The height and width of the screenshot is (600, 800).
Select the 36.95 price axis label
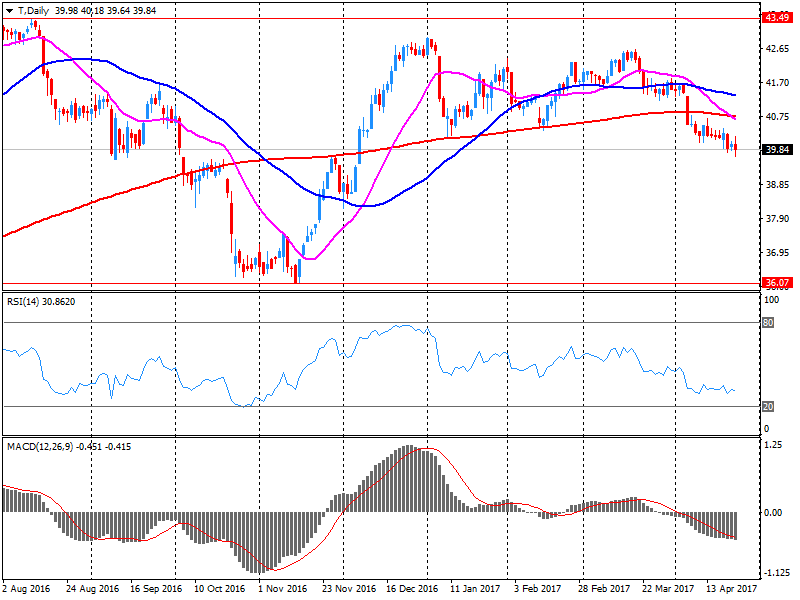coord(777,253)
